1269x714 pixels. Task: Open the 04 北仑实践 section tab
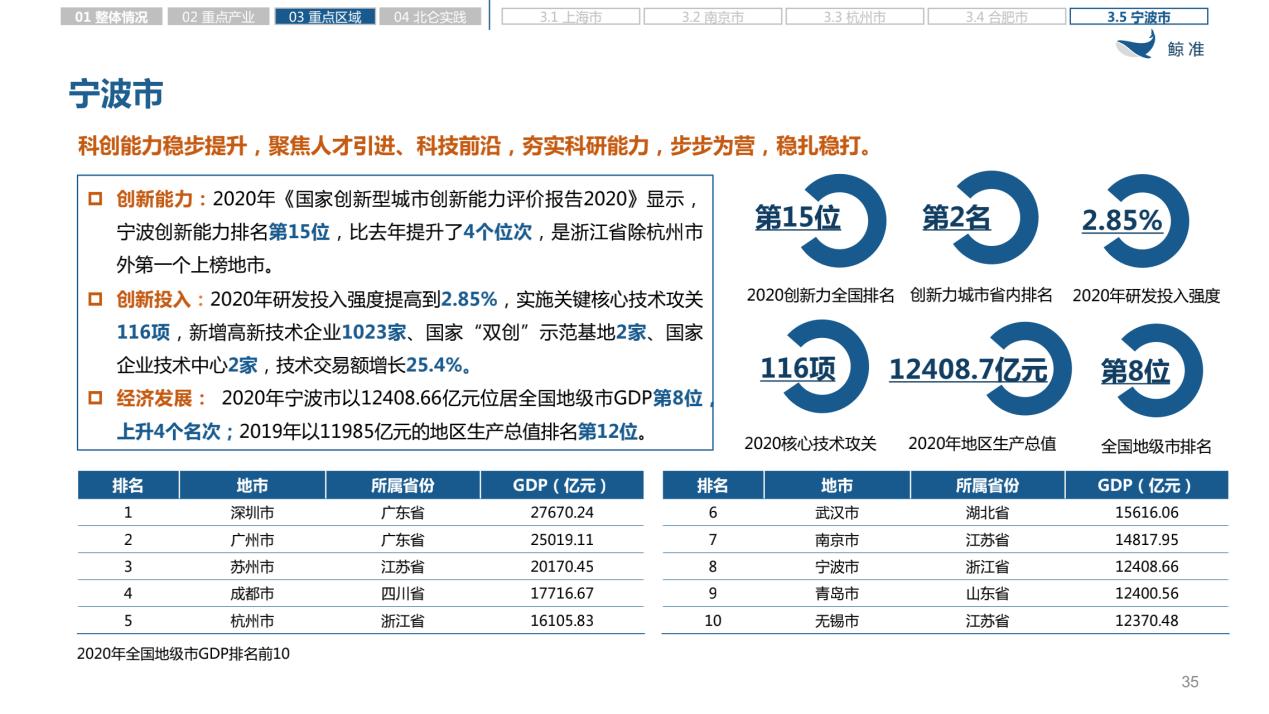431,17
